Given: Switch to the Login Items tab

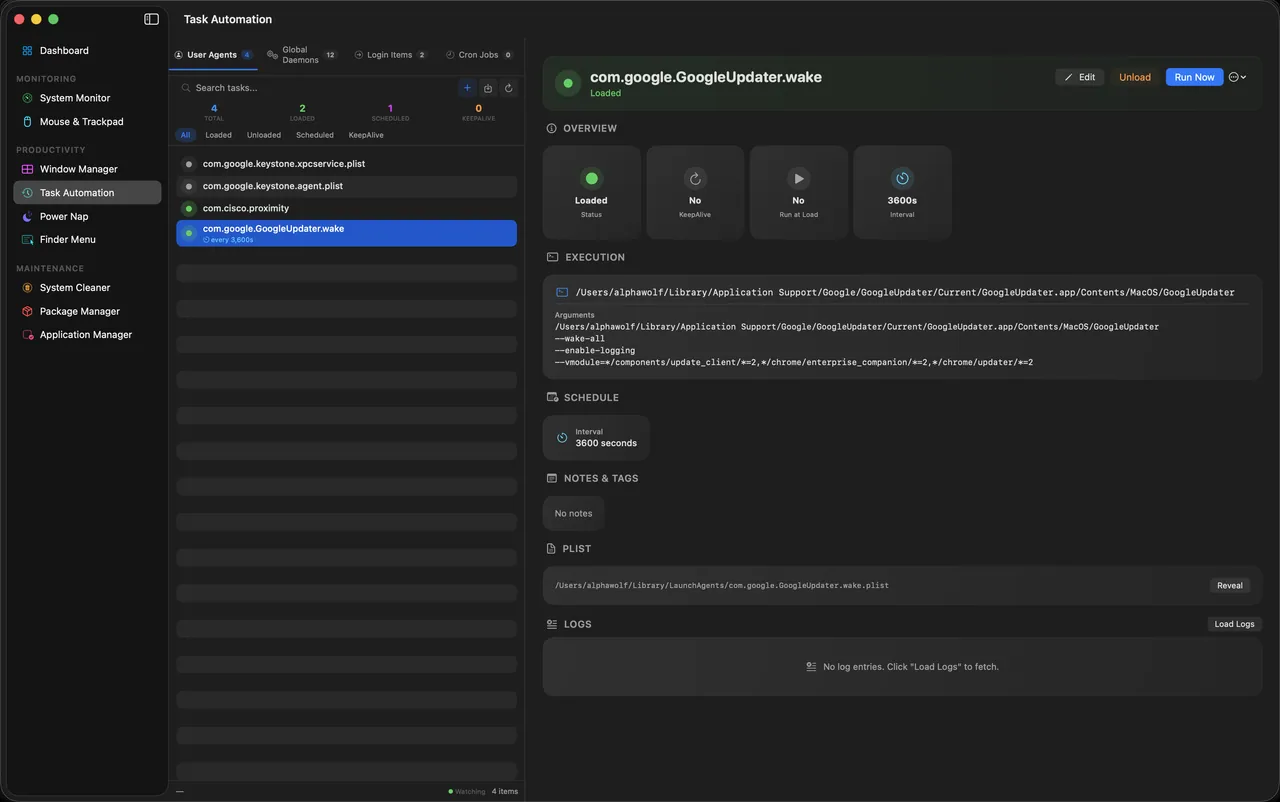Looking at the screenshot, I should tap(391, 55).
